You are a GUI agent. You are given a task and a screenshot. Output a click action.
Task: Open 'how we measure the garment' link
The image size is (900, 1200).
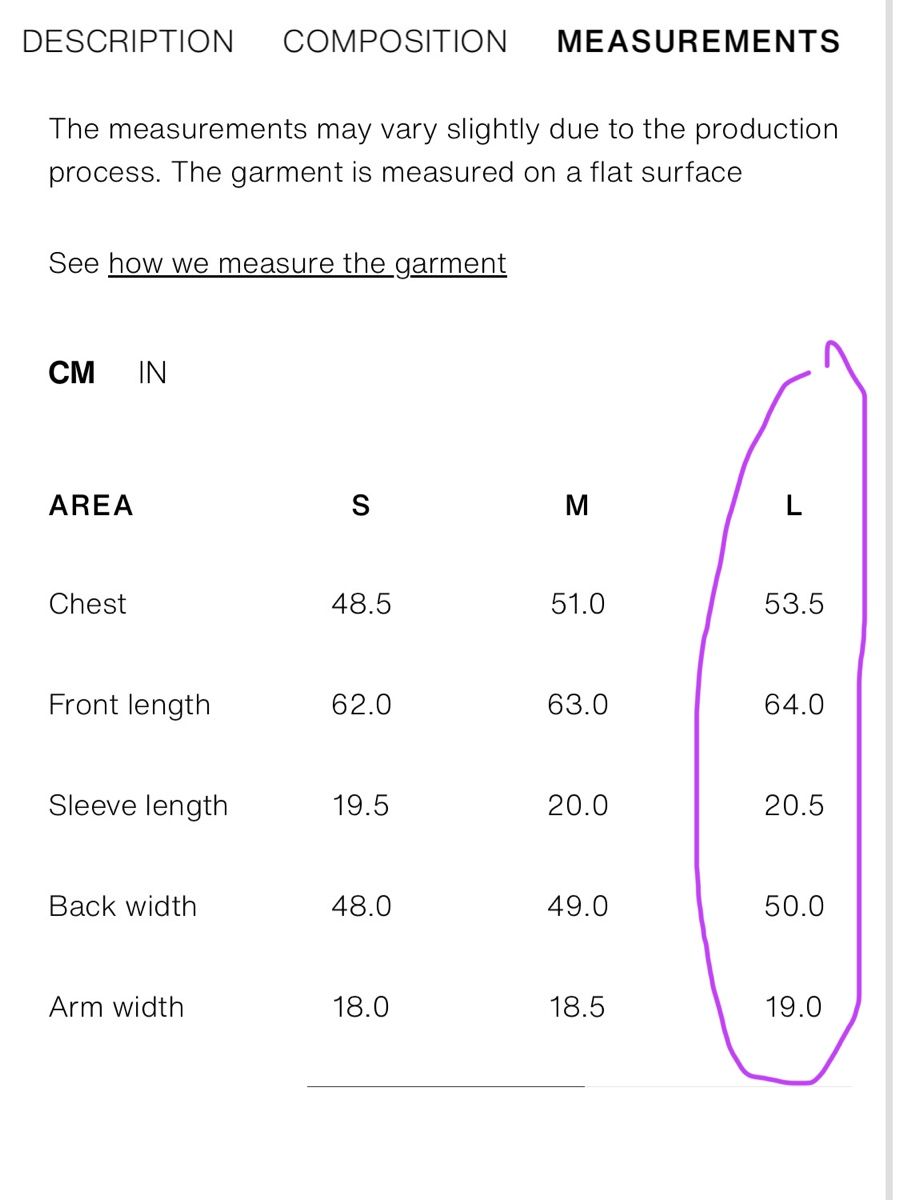[x=307, y=264]
